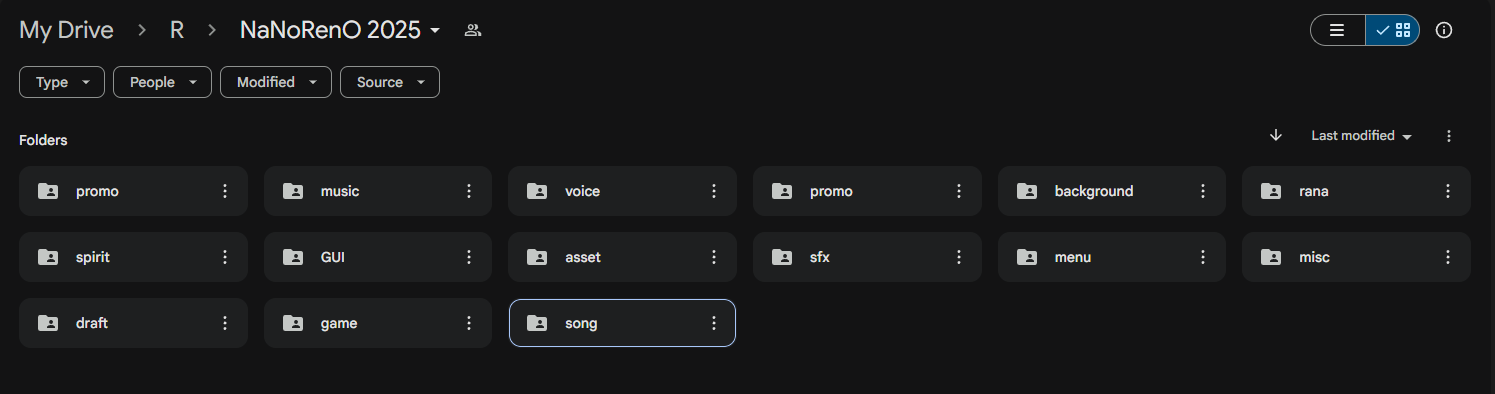This screenshot has height=394, width=1495.
Task: Go to My Drive breadcrumb
Action: [66, 30]
